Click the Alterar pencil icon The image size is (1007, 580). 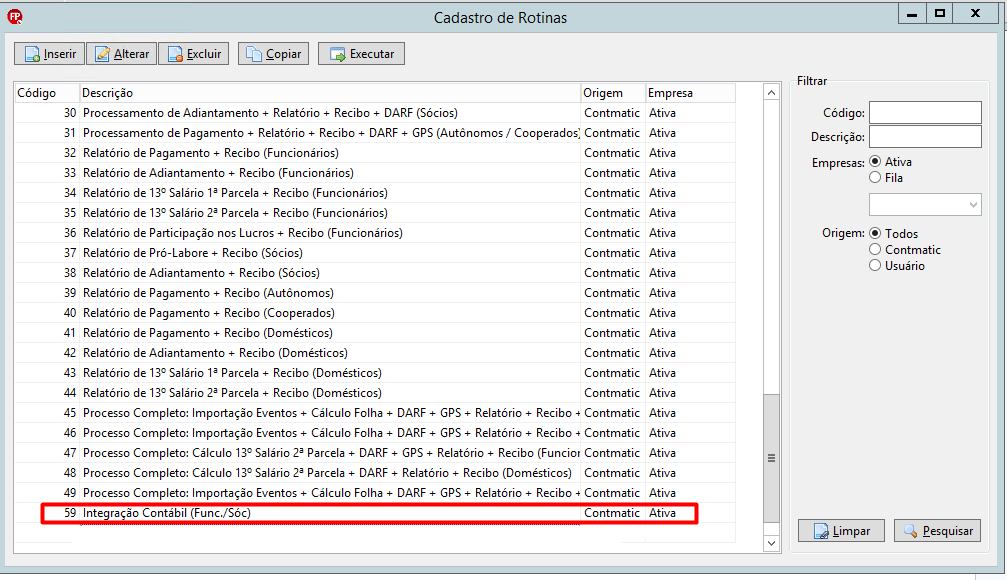point(102,55)
